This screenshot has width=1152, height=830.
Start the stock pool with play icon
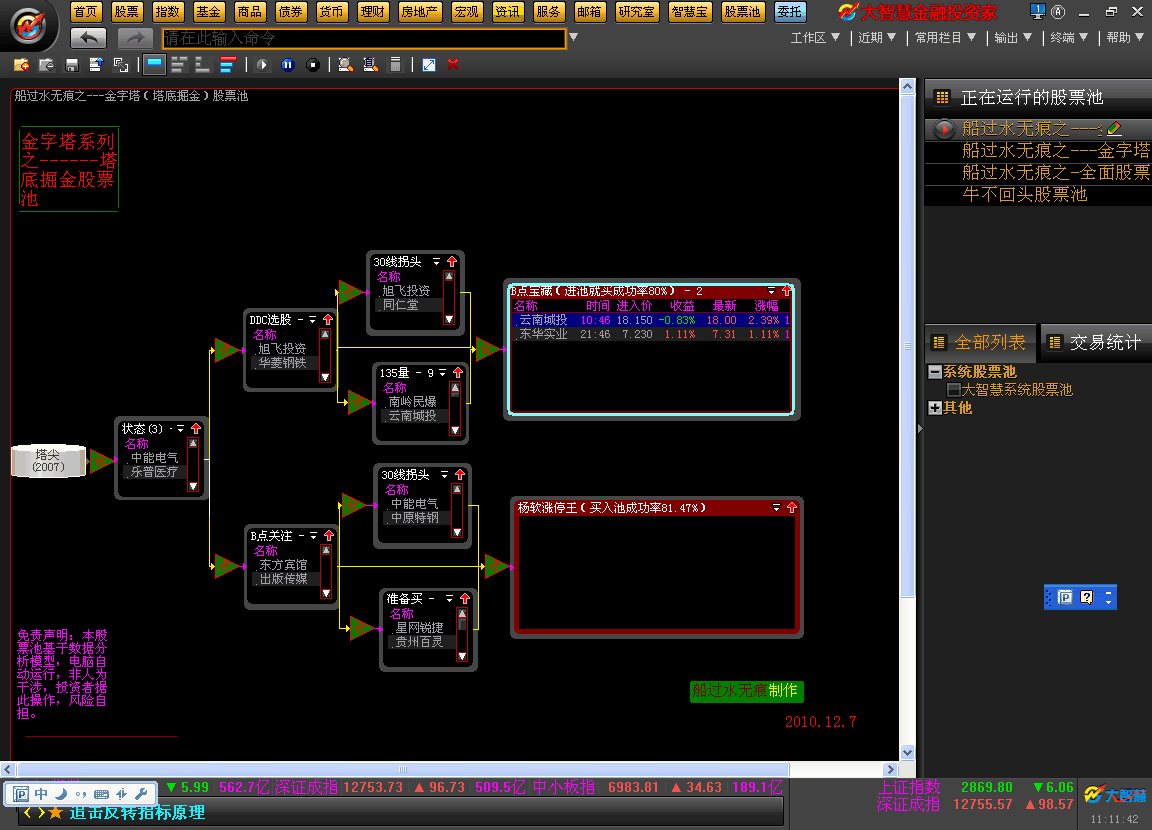pyautogui.click(x=262, y=65)
